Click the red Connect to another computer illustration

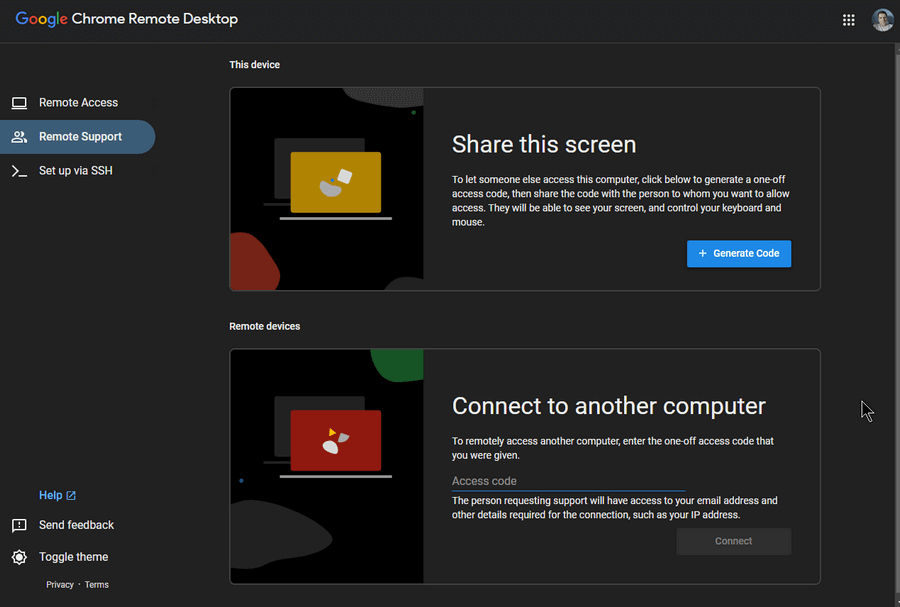coord(327,466)
